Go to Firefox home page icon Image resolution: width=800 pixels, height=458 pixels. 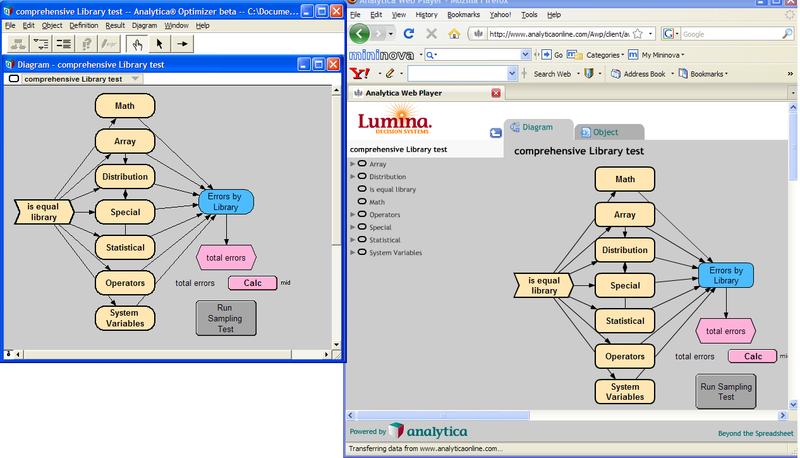tap(454, 34)
